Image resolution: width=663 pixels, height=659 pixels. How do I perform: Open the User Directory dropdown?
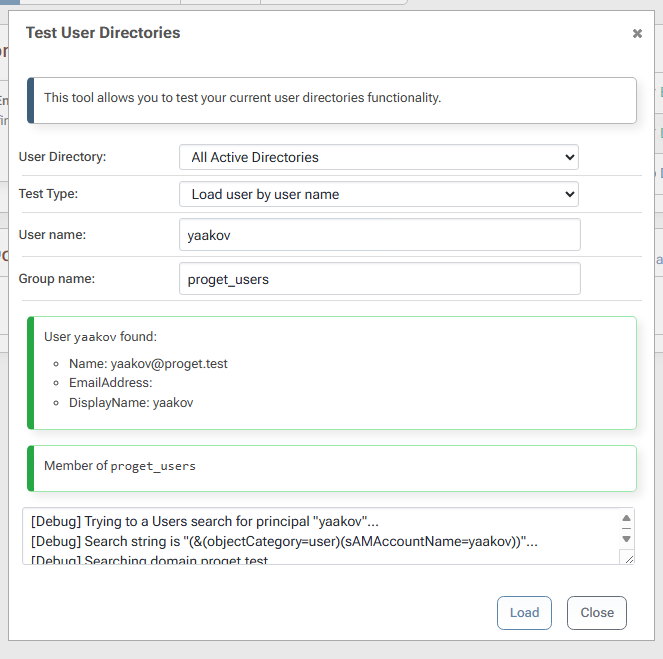(378, 157)
